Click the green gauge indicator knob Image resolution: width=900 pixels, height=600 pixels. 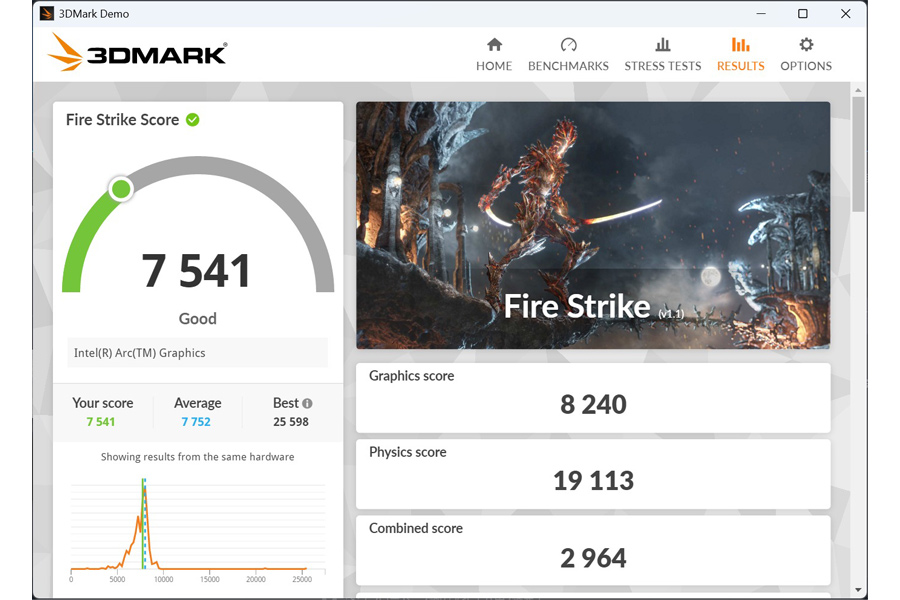click(121, 189)
